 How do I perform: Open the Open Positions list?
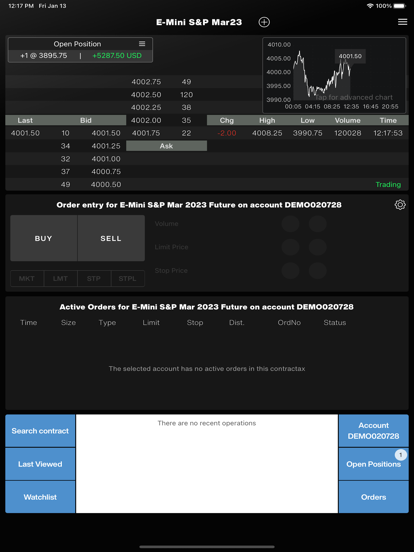click(x=374, y=464)
